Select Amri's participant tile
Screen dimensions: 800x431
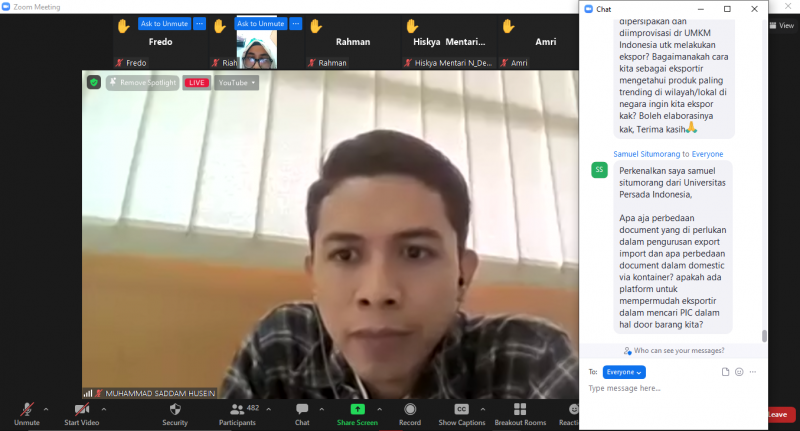tap(538, 42)
